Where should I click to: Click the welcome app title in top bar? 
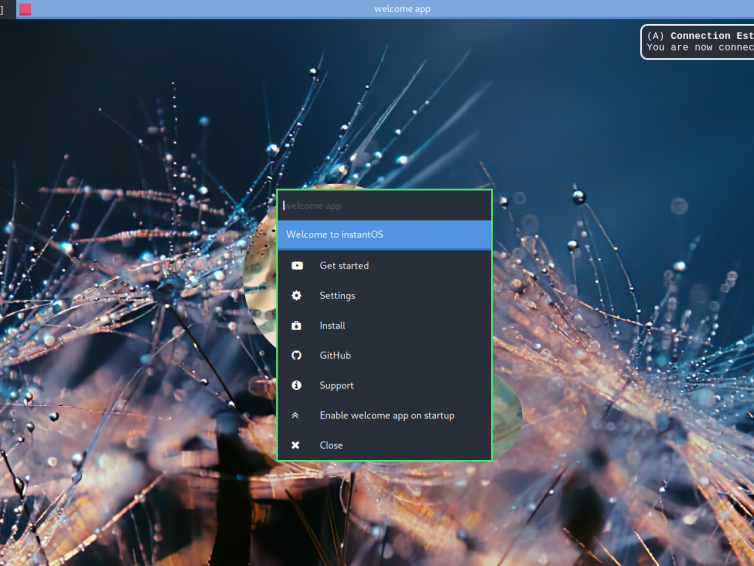(x=402, y=9)
